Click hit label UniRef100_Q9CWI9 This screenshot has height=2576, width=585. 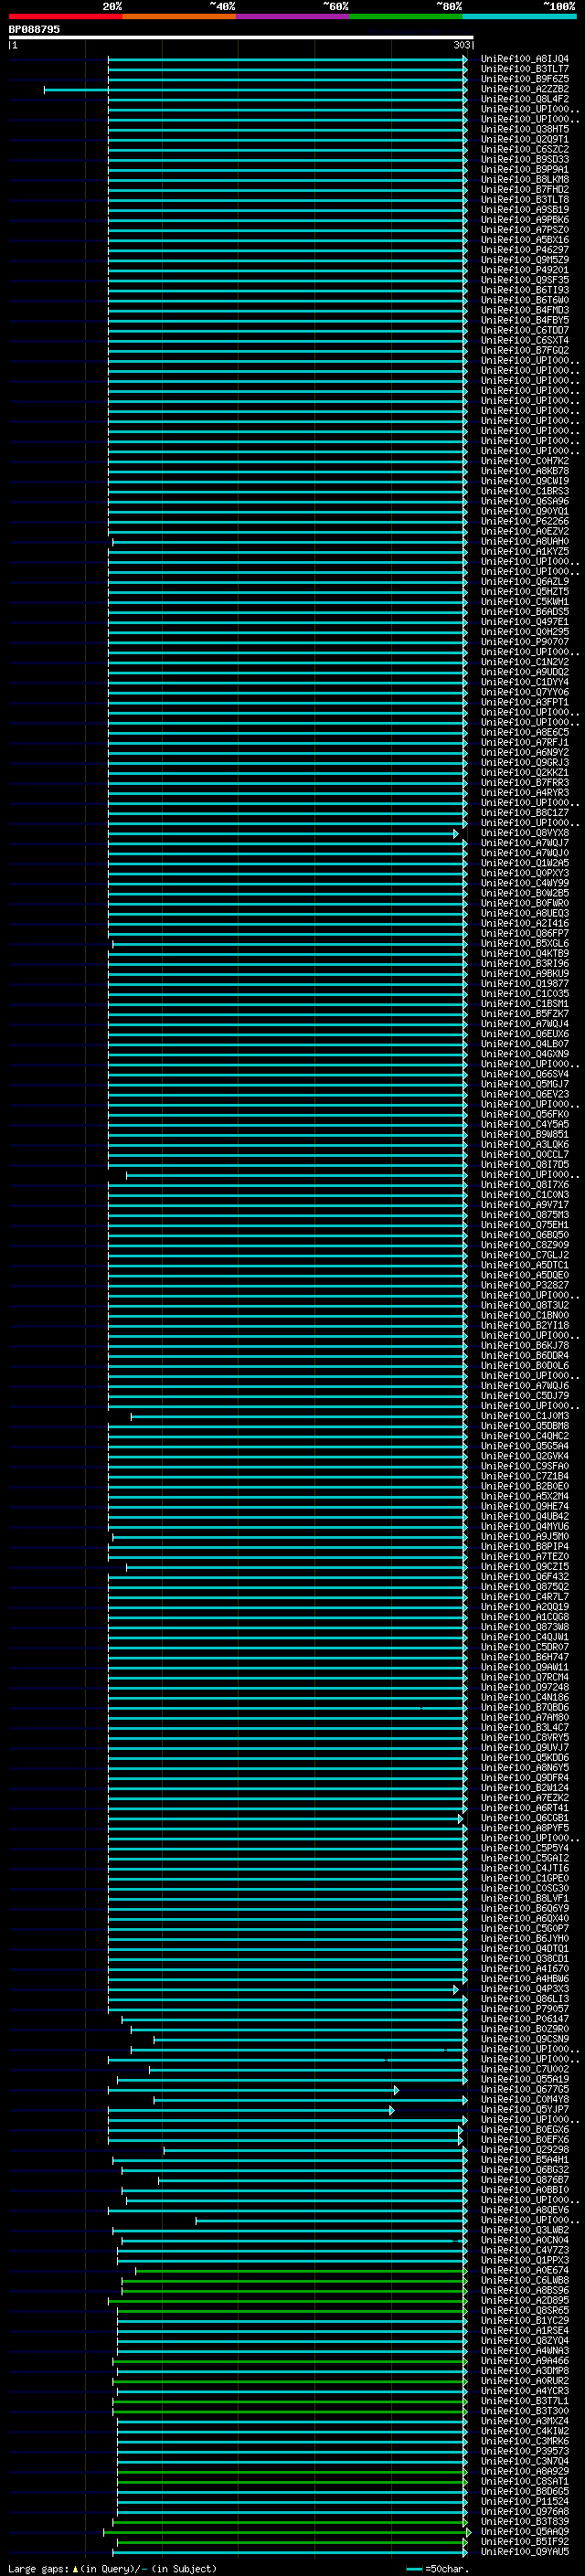pos(524,481)
